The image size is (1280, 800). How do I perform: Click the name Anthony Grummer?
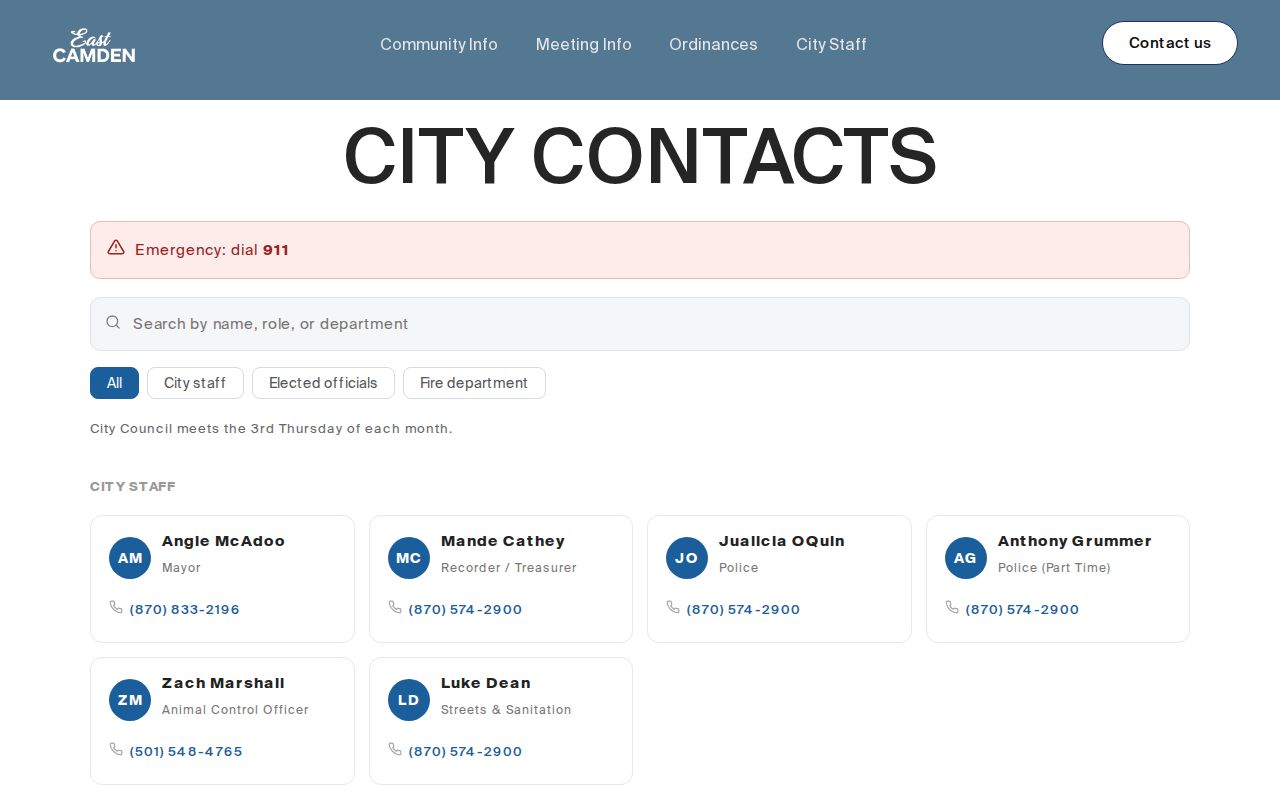pos(1075,541)
